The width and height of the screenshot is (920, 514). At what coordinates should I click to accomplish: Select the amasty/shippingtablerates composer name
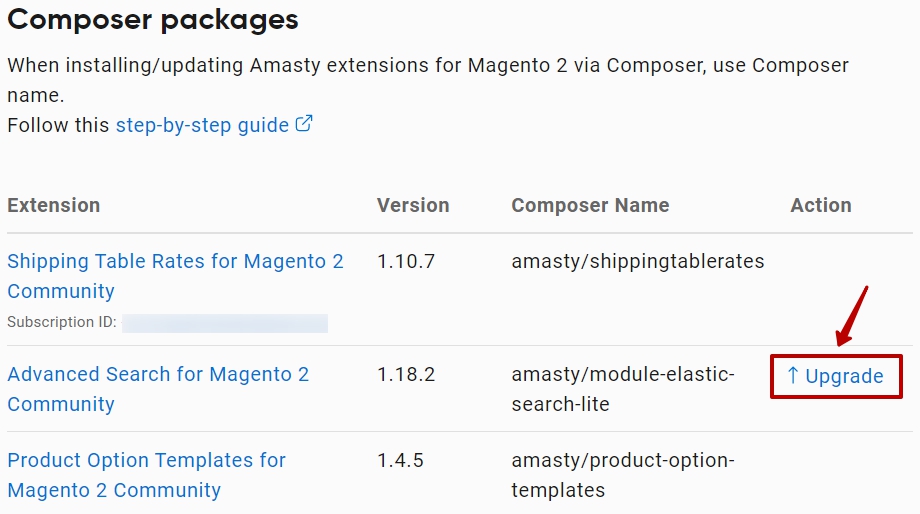[x=638, y=261]
